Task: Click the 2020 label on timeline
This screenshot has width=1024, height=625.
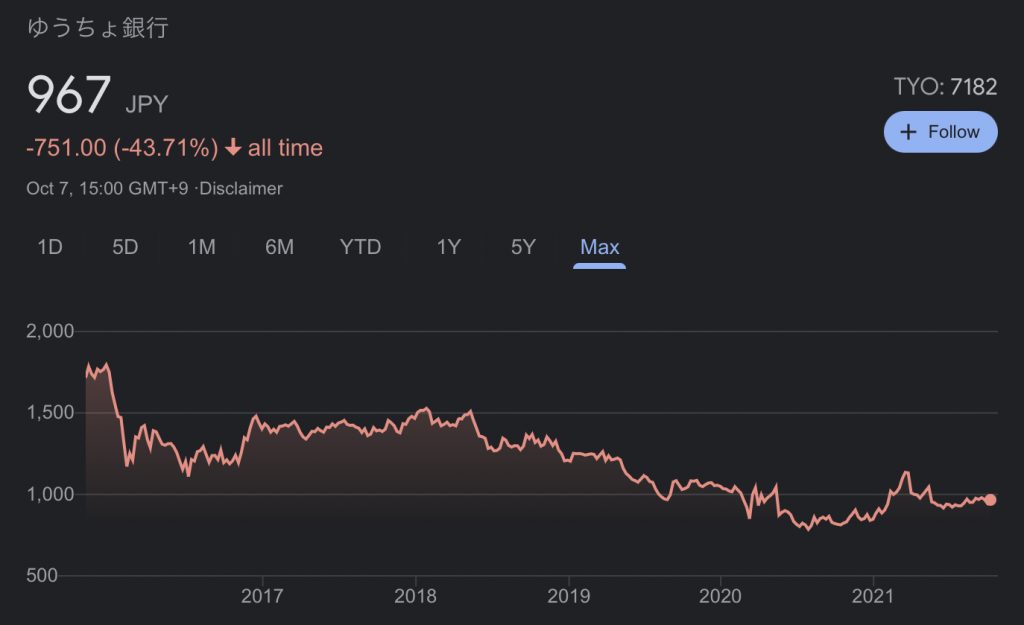Action: coord(721,597)
